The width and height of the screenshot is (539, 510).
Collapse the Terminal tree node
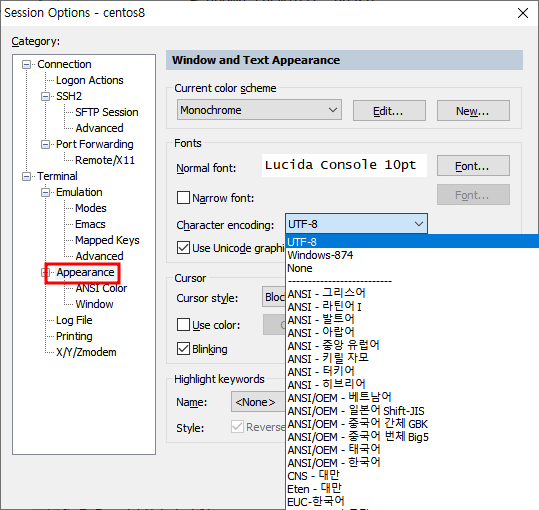click(x=26, y=177)
